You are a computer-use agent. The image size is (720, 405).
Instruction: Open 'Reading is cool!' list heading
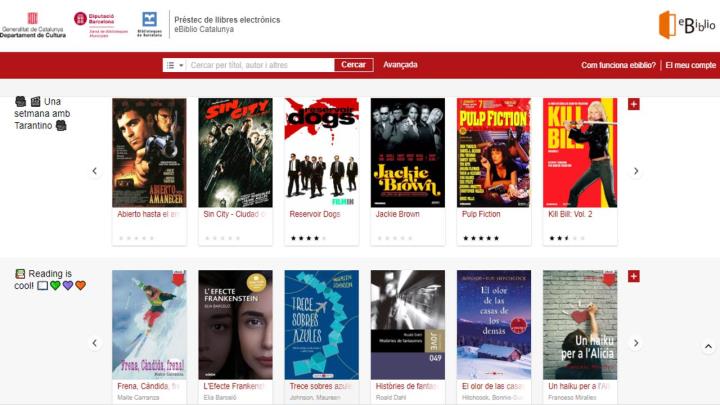[50, 280]
